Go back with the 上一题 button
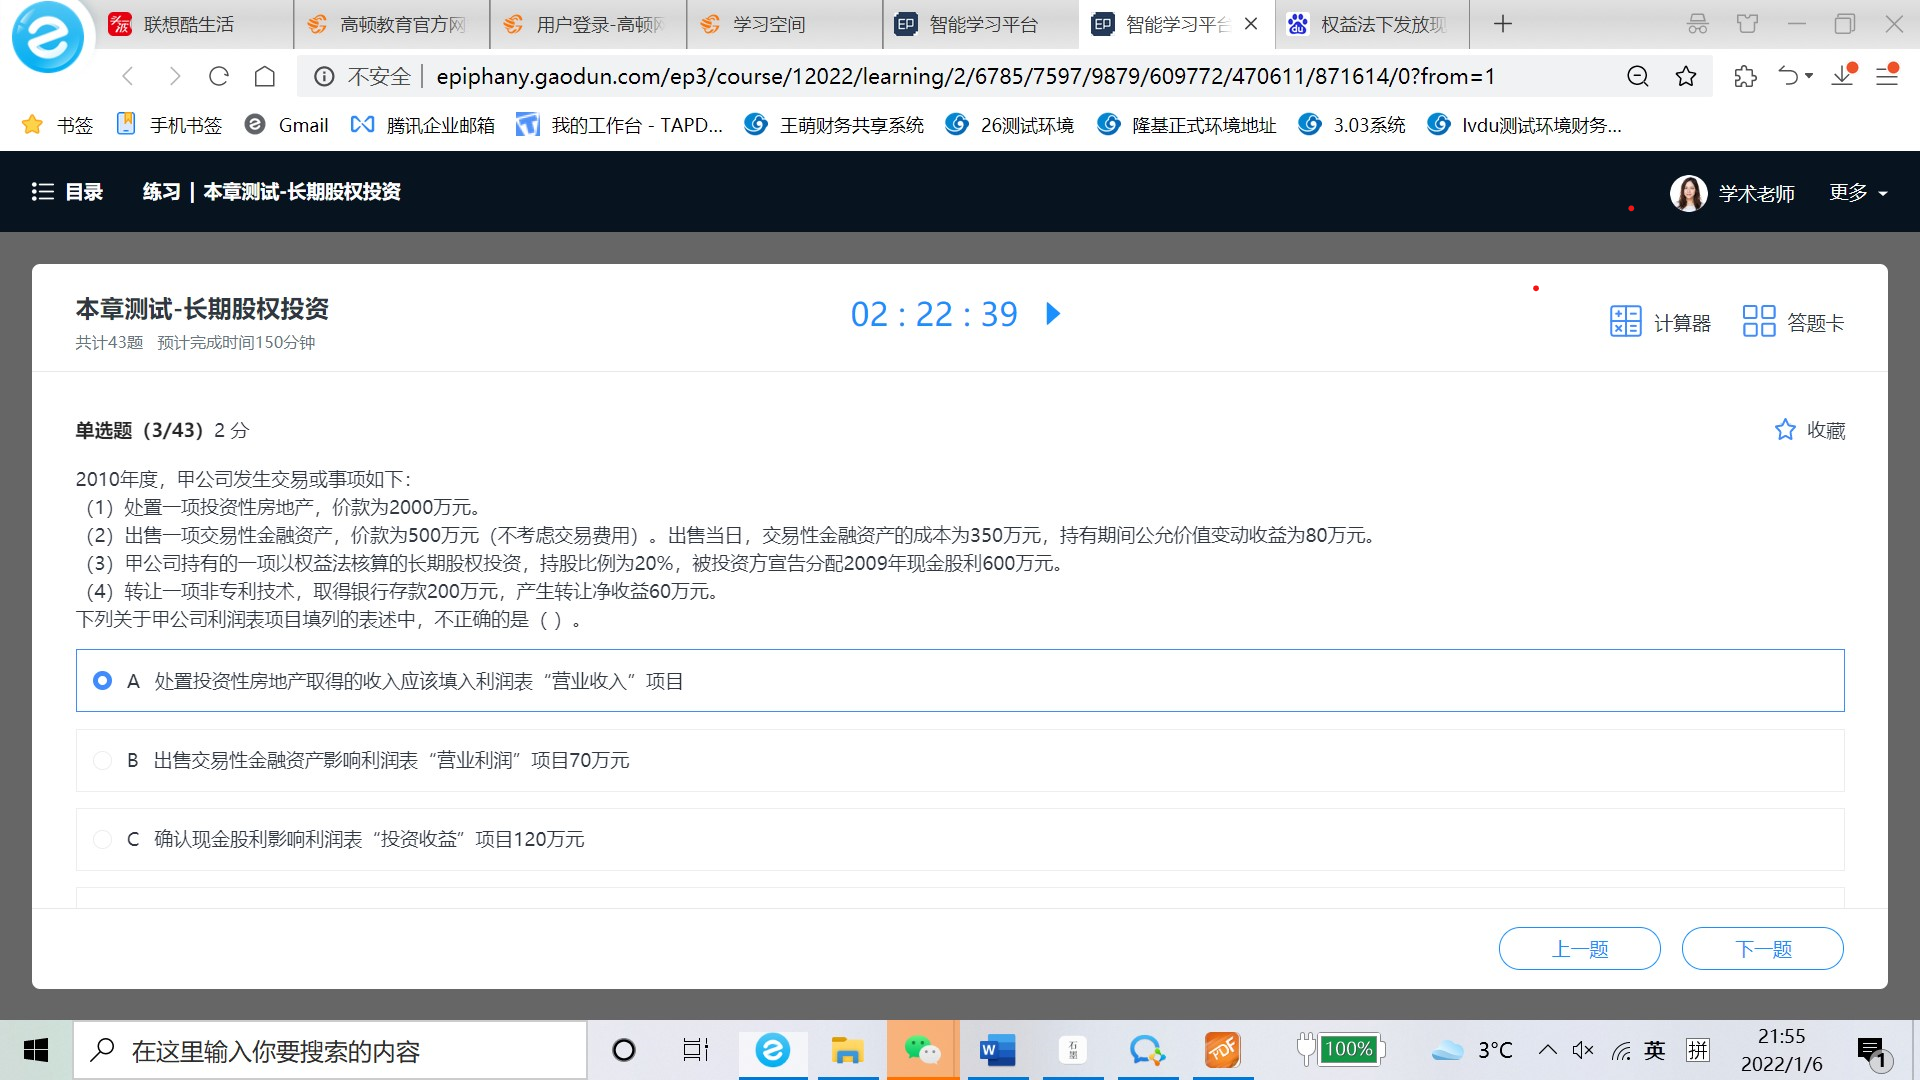This screenshot has width=1920, height=1080. point(1579,949)
